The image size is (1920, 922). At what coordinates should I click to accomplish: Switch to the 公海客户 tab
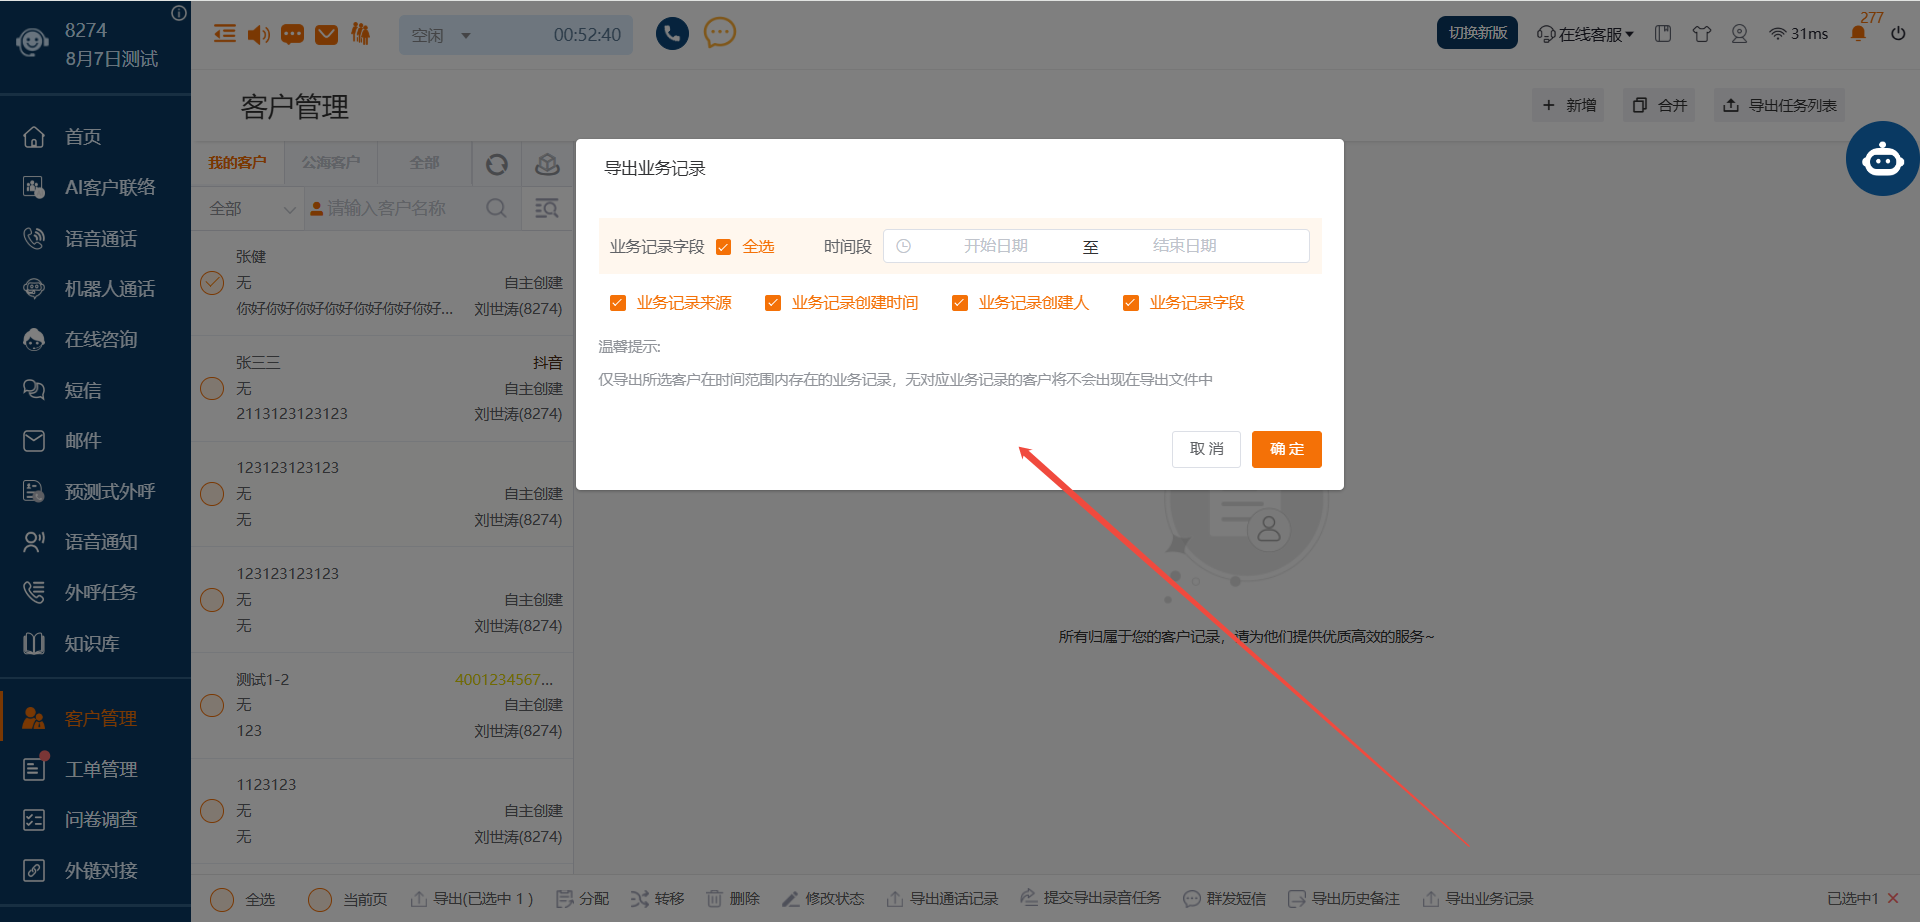click(x=331, y=163)
